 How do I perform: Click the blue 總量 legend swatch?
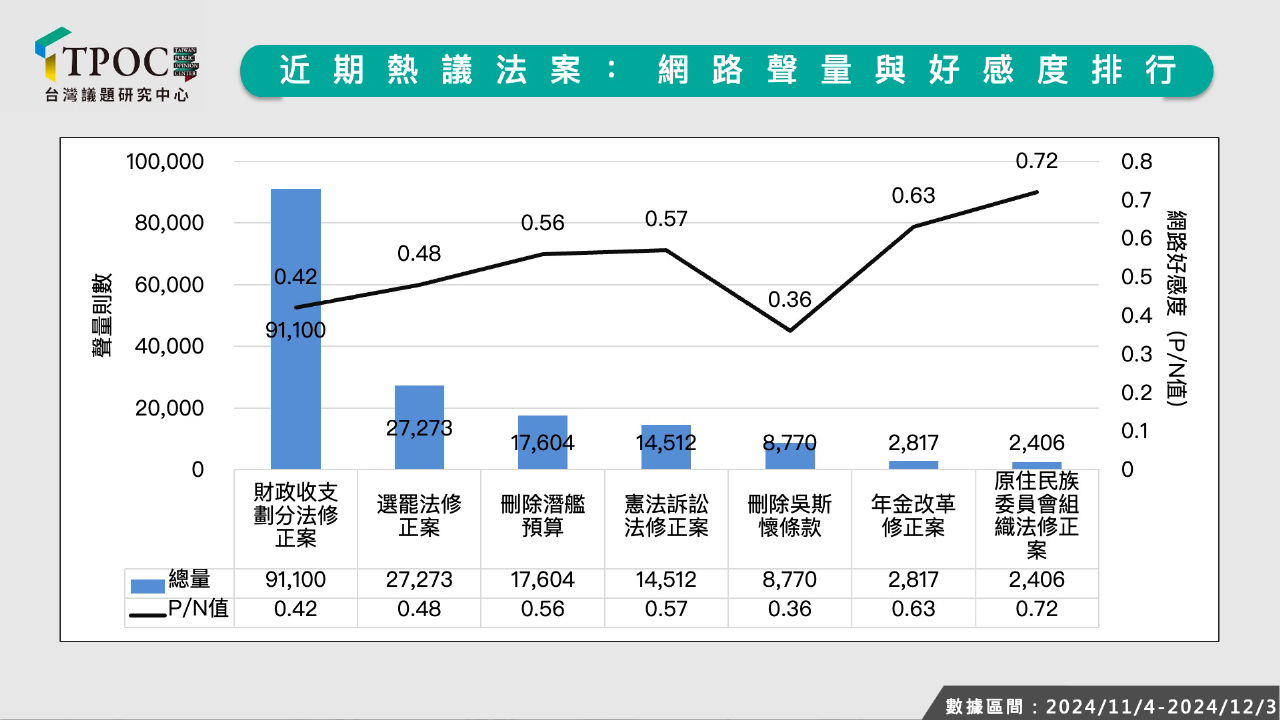click(147, 582)
